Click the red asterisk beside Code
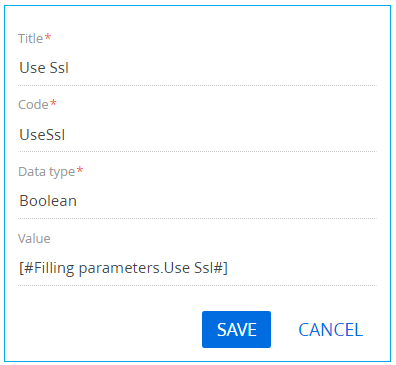Screen dimensions: 396x365 pyautogui.click(x=53, y=103)
